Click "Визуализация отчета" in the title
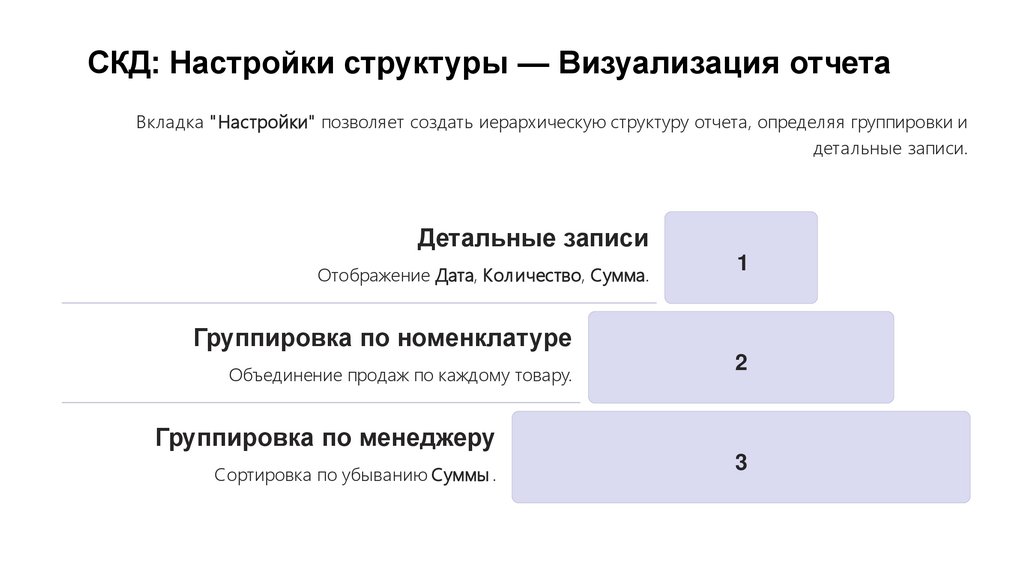The width and height of the screenshot is (1024, 574). (723, 64)
